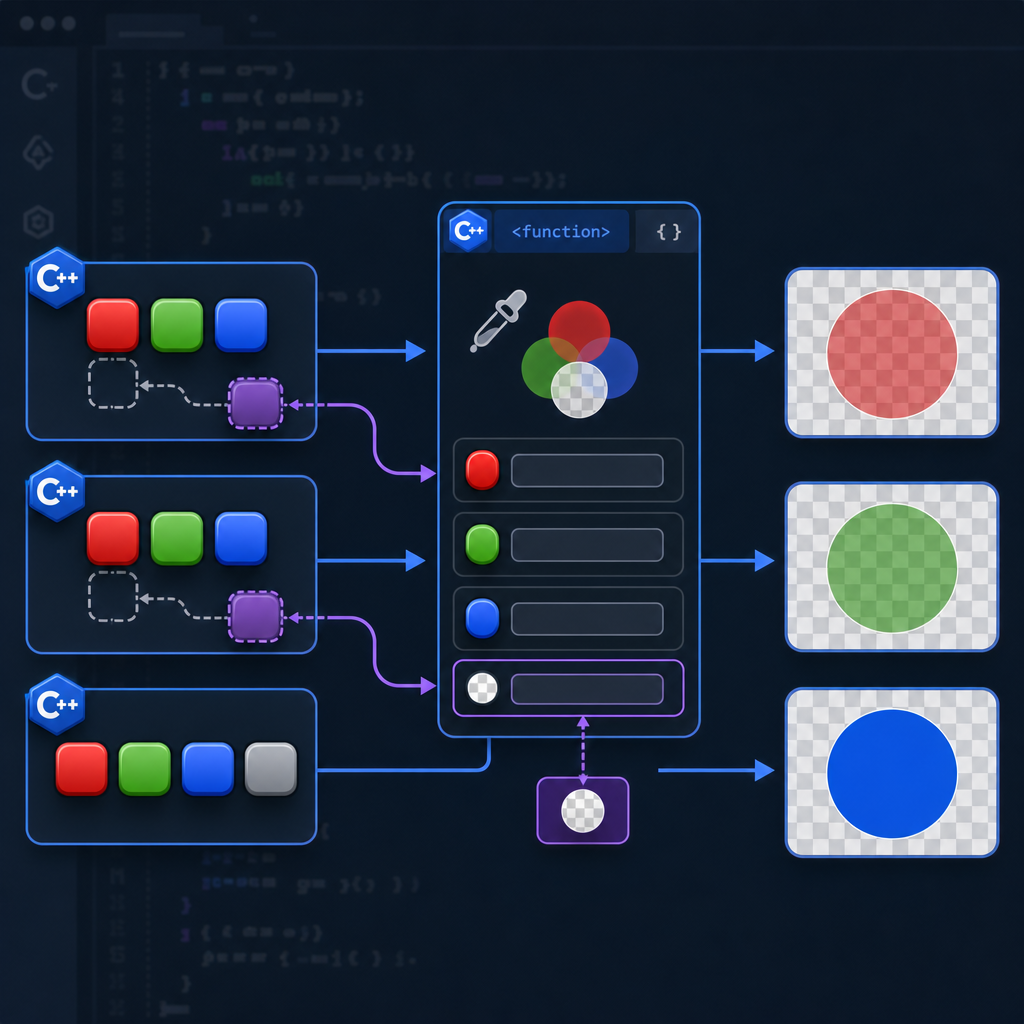Select the blue square in the four-swatch panel
Image resolution: width=1024 pixels, height=1024 pixels.
click(208, 769)
